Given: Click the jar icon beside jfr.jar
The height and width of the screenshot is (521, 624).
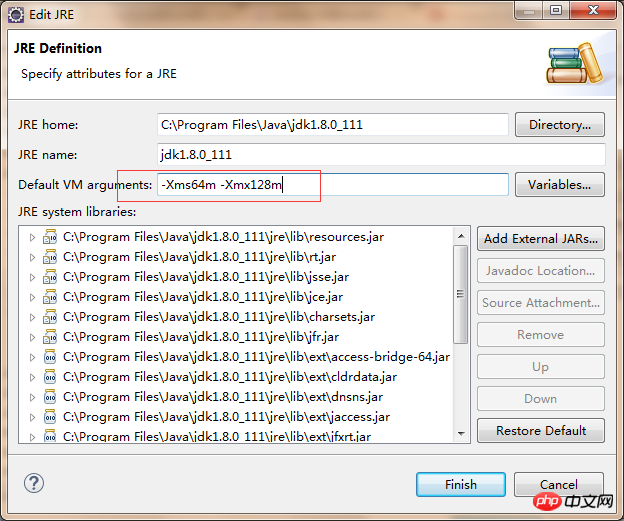Looking at the screenshot, I should point(50,337).
